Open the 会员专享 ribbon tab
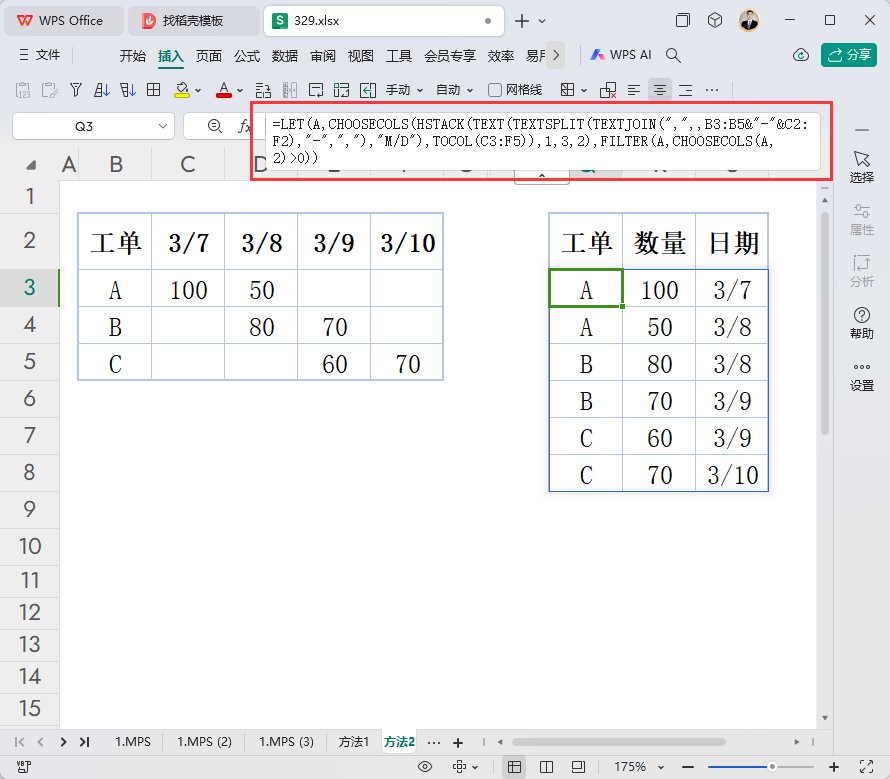Screen dimensions: 890x779 coord(450,56)
